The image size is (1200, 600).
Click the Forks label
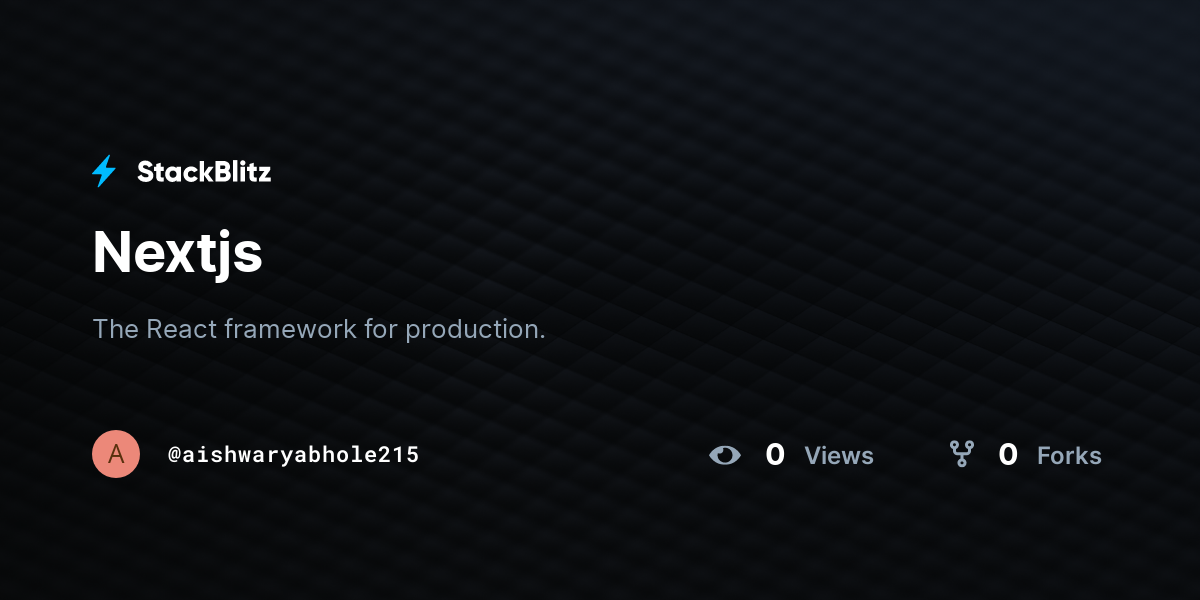[1069, 456]
